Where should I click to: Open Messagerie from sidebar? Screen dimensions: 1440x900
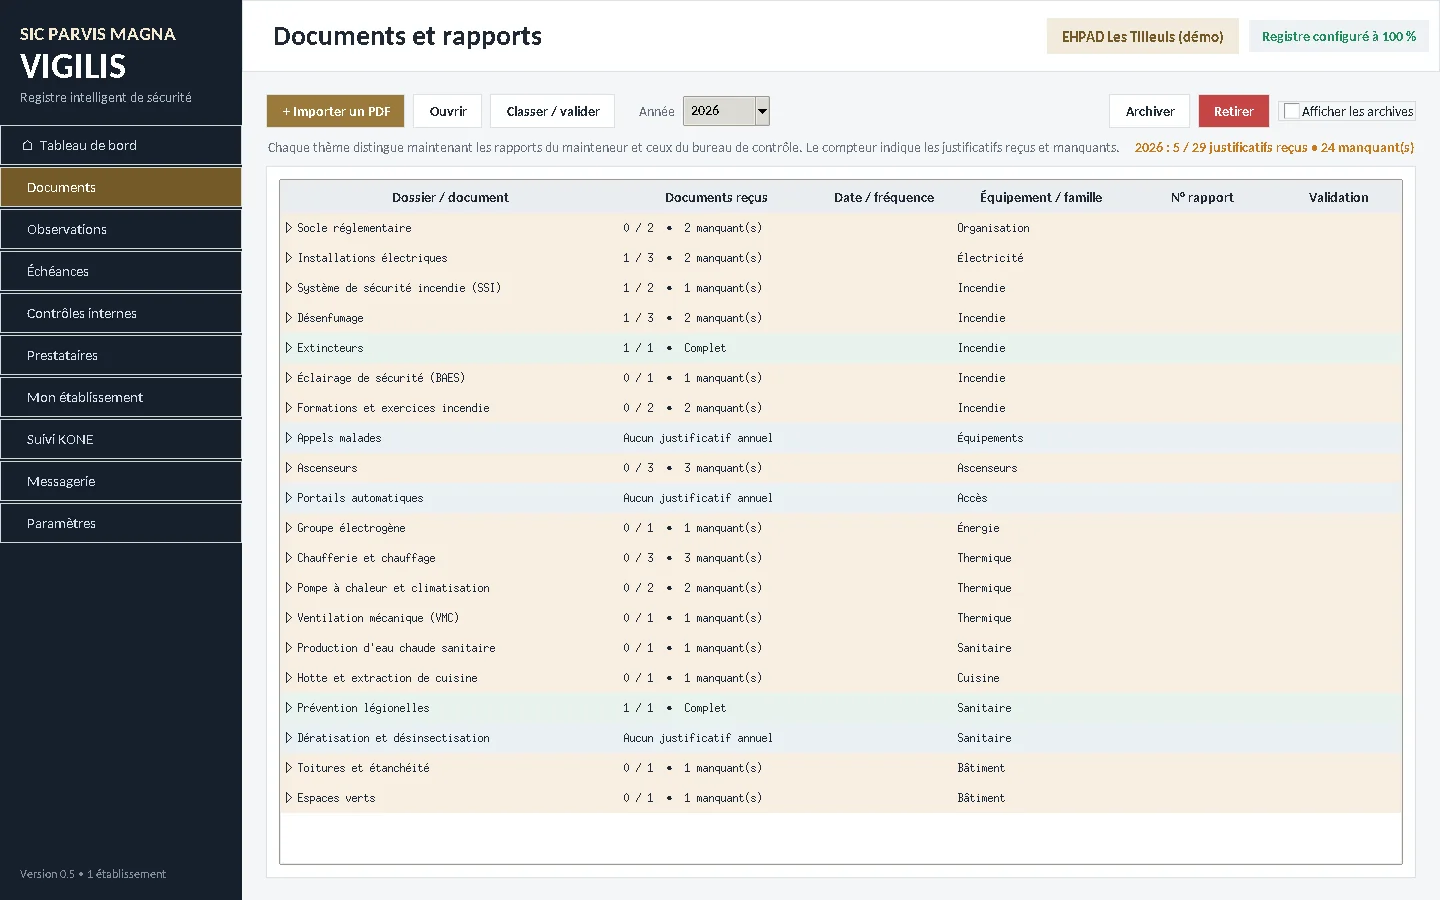[120, 481]
